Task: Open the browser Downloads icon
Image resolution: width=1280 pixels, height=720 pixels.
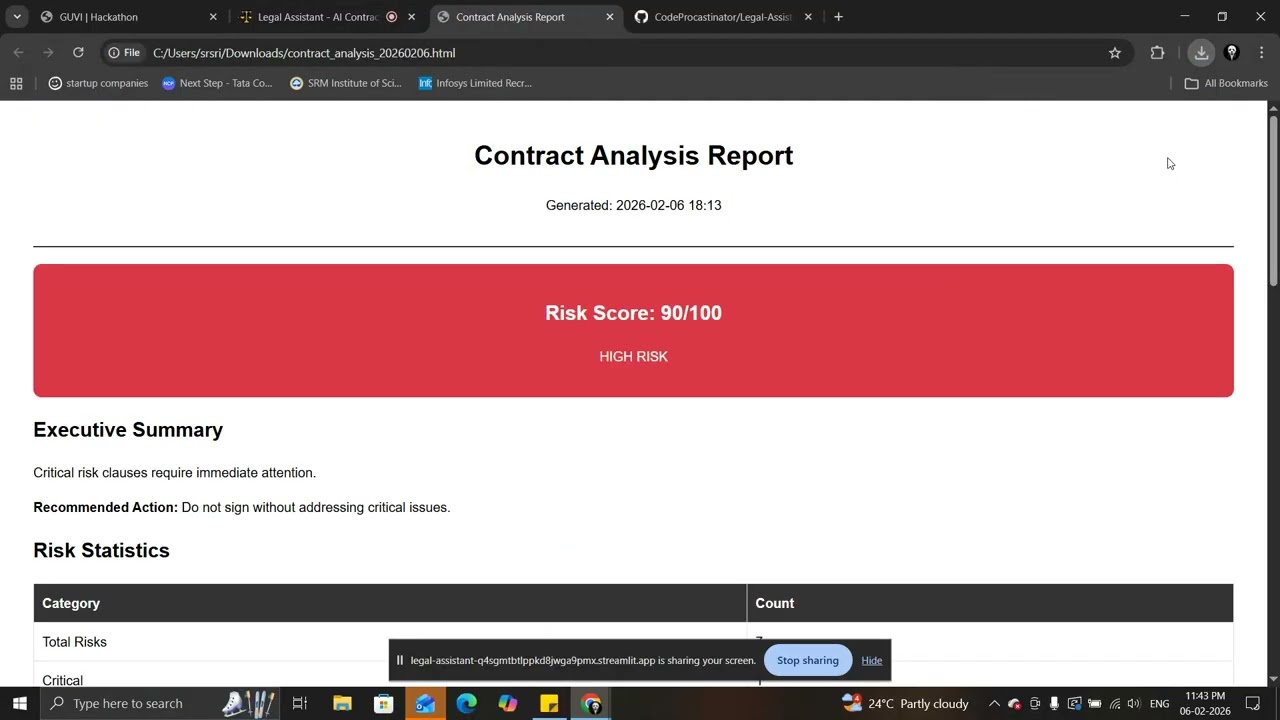Action: [1201, 53]
